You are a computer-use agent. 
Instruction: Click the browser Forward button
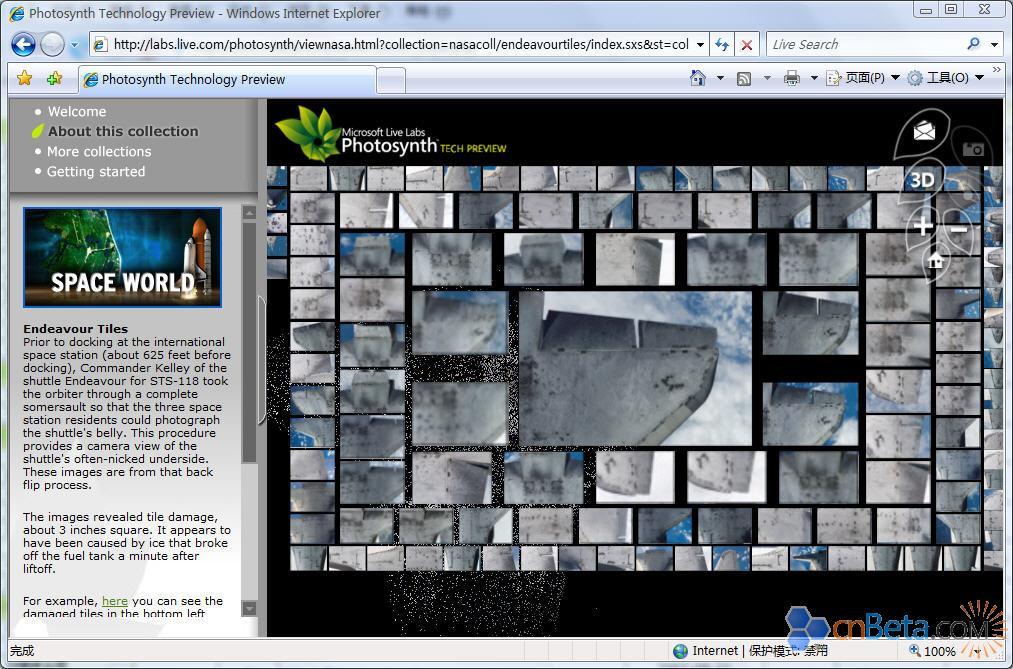[52, 45]
